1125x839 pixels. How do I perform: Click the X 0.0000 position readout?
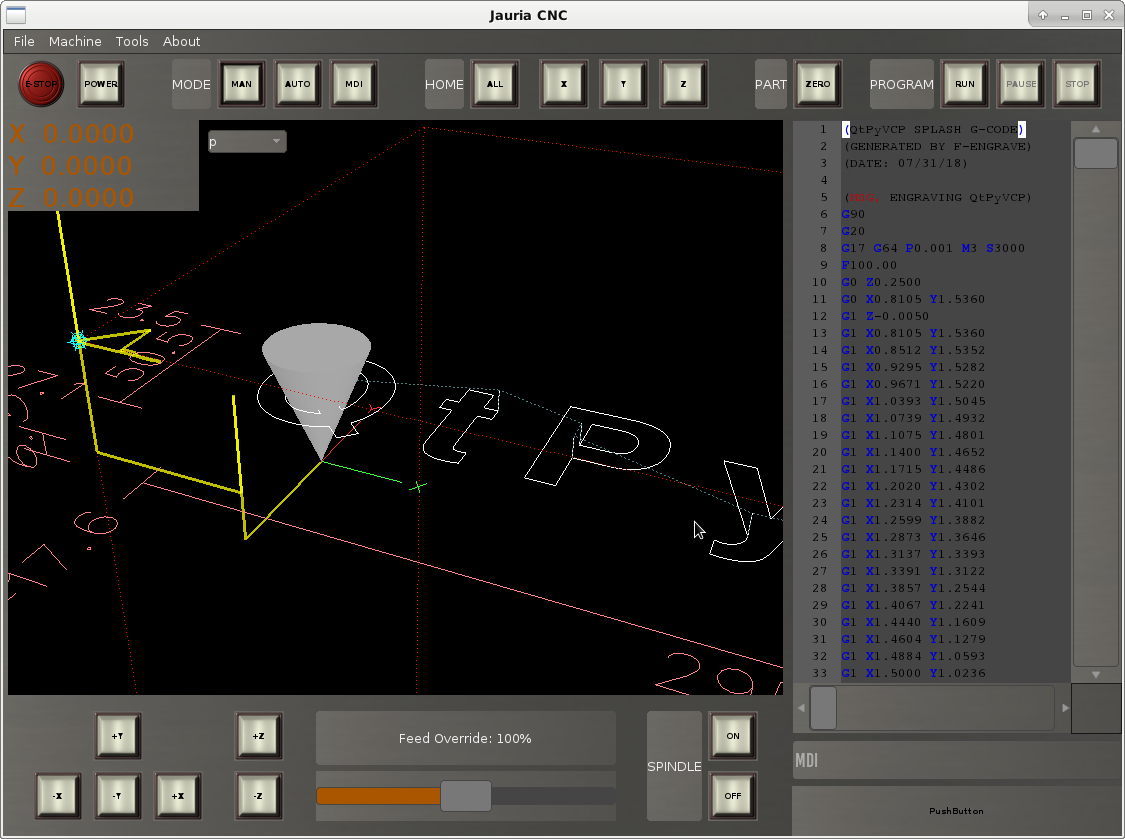point(72,133)
